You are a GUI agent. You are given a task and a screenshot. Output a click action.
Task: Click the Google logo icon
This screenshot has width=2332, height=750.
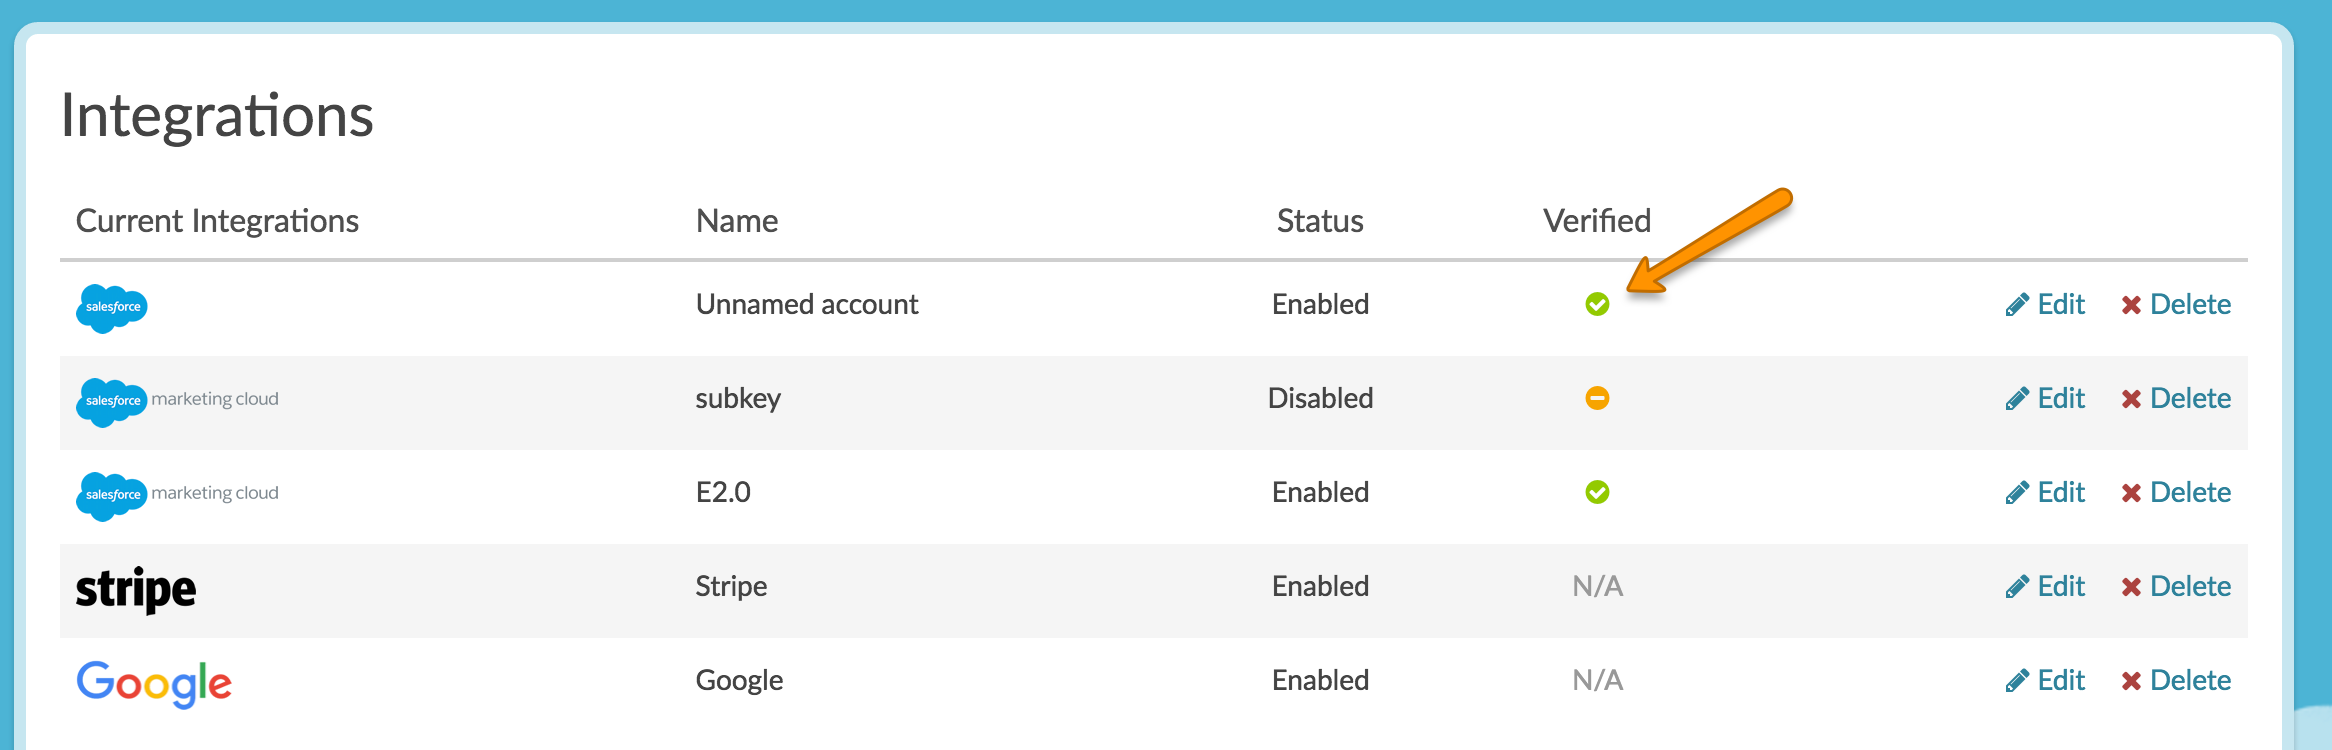[x=154, y=683]
